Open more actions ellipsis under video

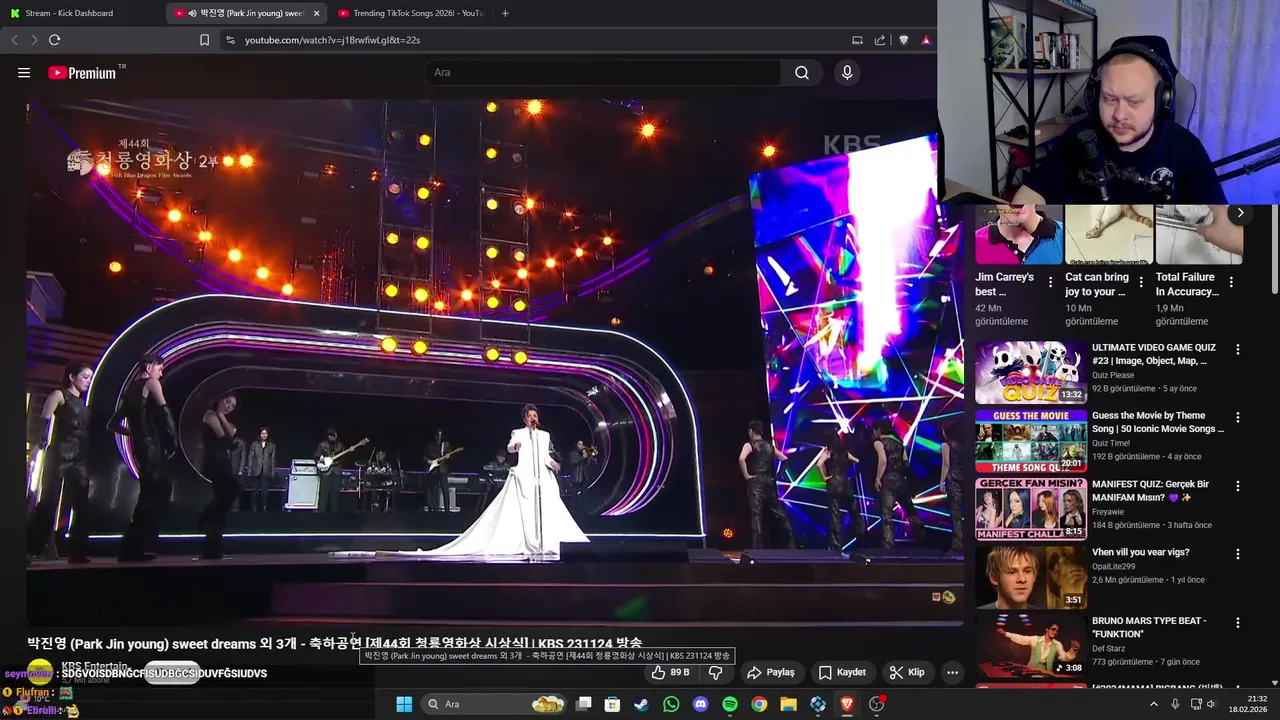point(953,673)
